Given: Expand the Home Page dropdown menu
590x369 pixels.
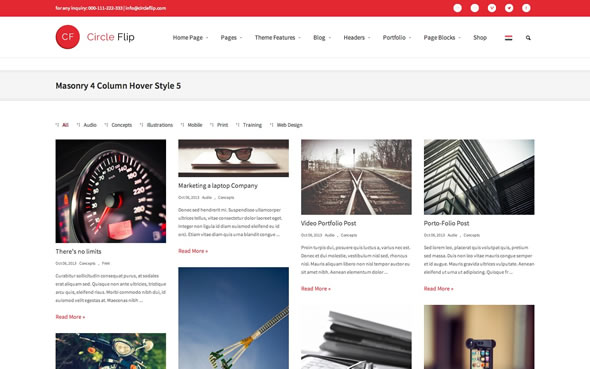Looking at the screenshot, I should point(190,38).
